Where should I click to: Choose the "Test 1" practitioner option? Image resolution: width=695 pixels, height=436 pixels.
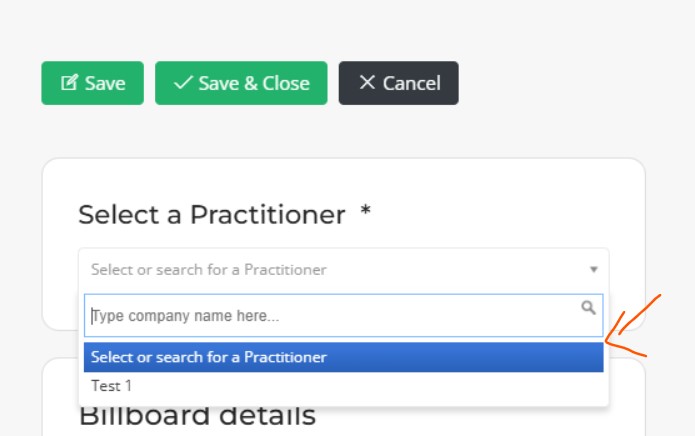tap(111, 386)
